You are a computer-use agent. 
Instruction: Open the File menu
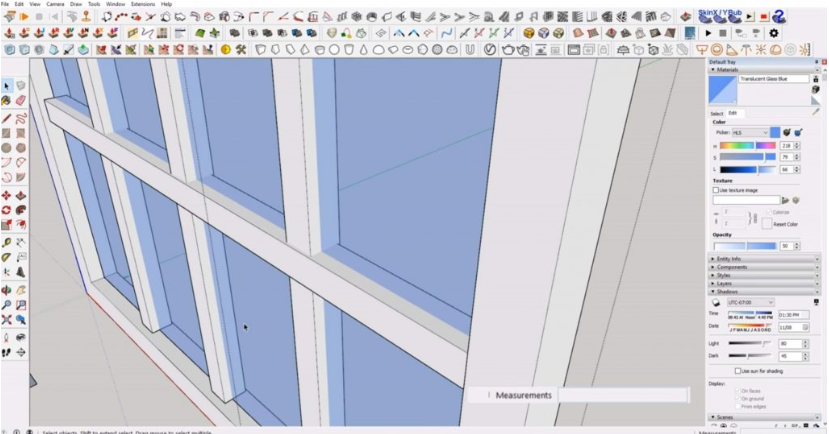click(x=5, y=4)
